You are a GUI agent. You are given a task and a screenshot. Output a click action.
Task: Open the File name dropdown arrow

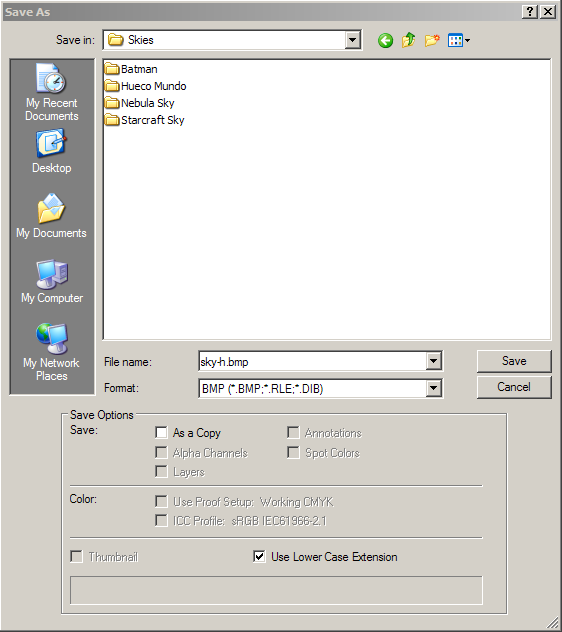(433, 361)
